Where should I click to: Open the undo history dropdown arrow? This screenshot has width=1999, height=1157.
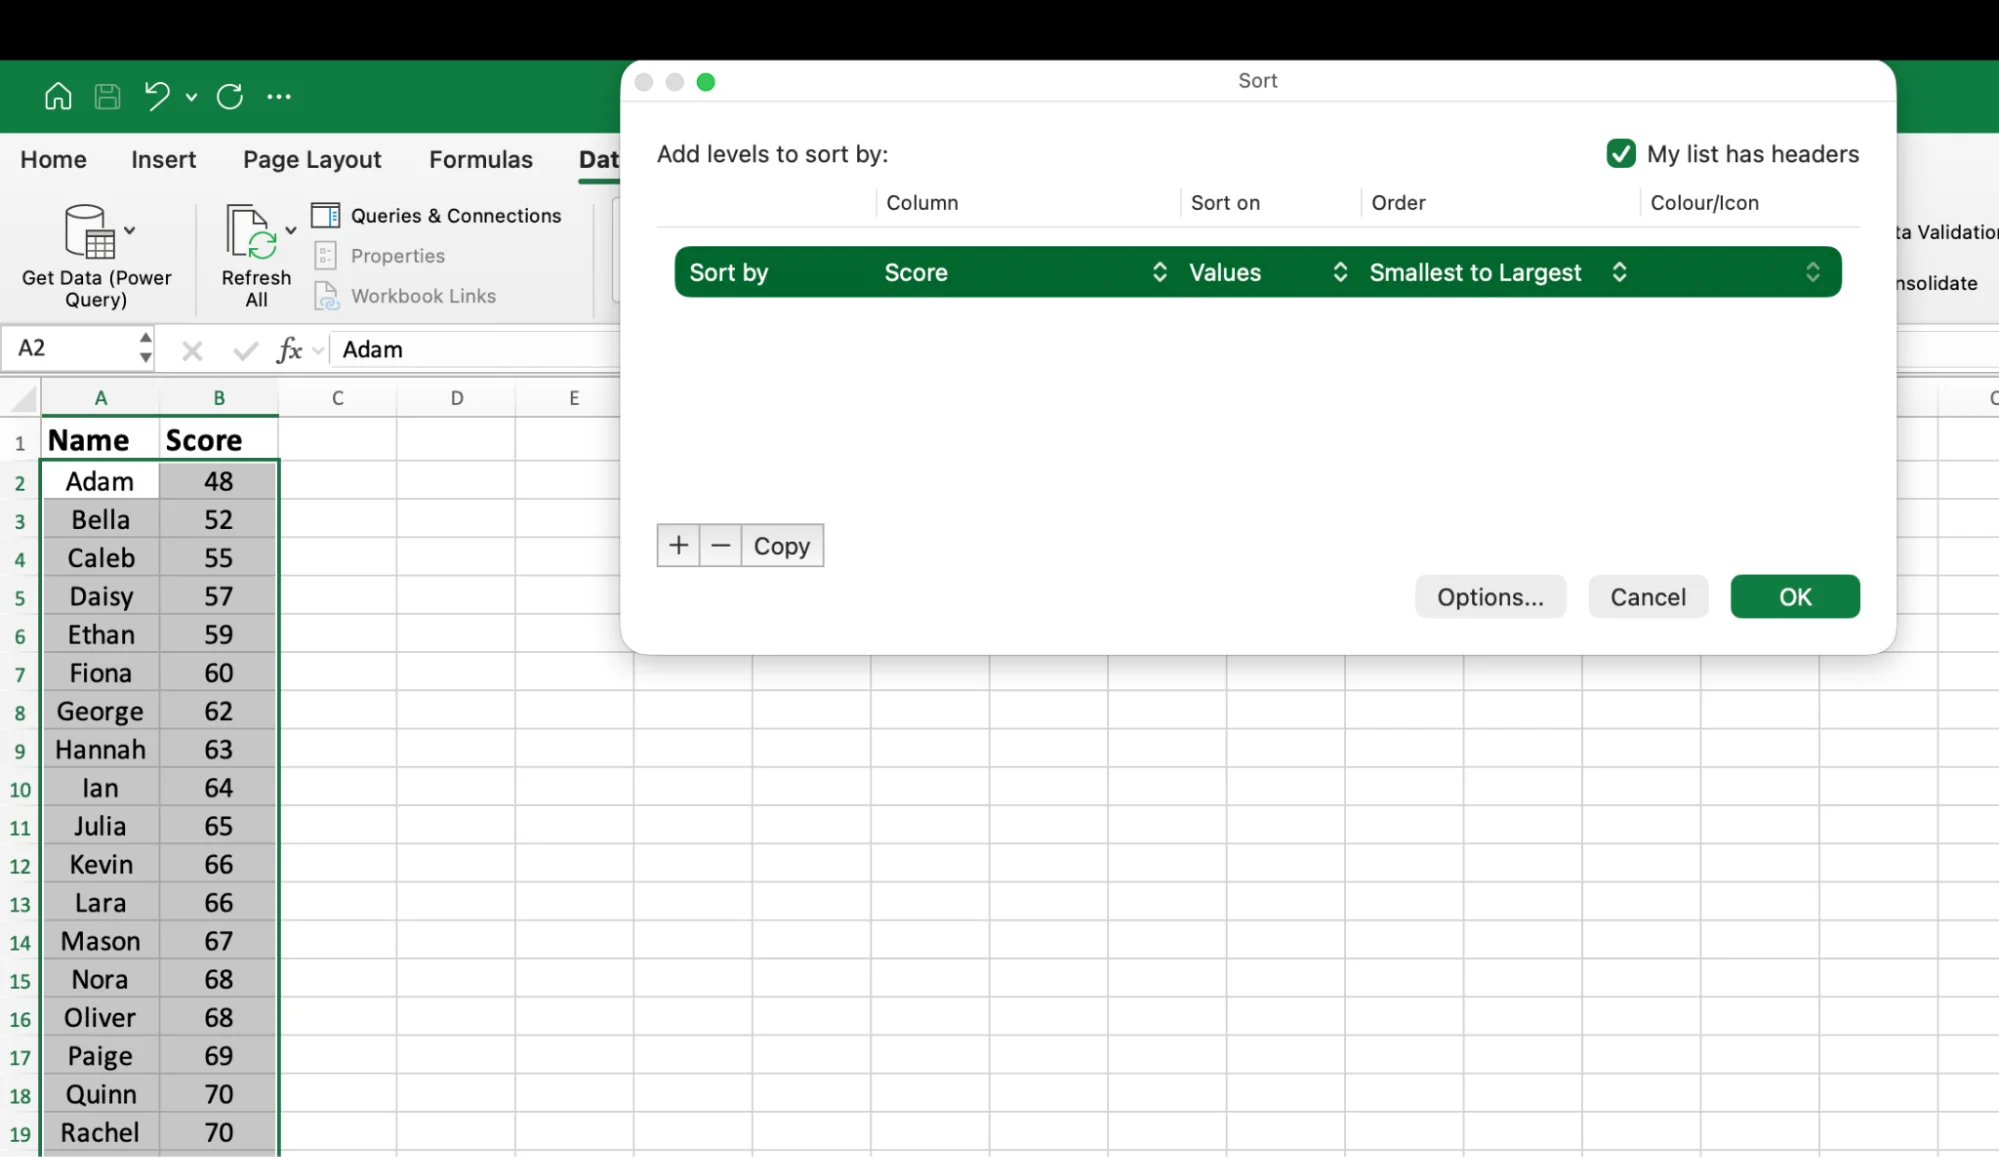(x=191, y=97)
